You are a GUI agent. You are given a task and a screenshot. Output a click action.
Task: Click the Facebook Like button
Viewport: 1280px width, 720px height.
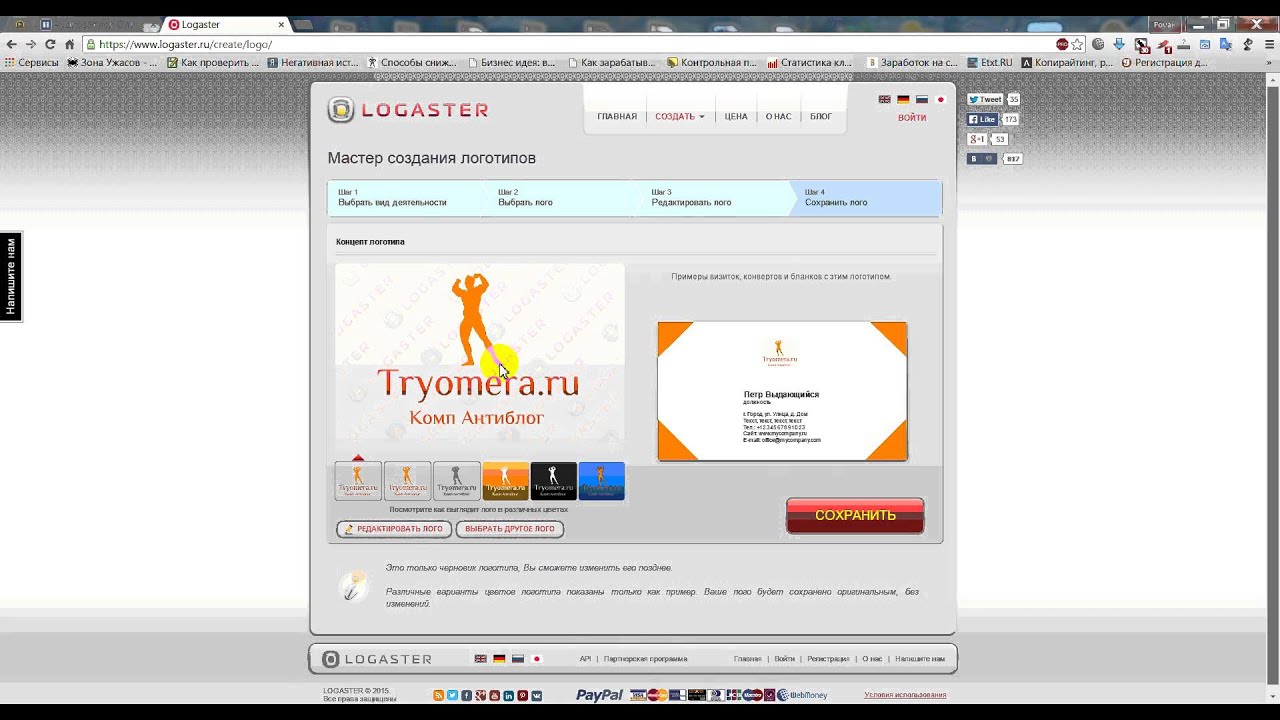point(982,119)
